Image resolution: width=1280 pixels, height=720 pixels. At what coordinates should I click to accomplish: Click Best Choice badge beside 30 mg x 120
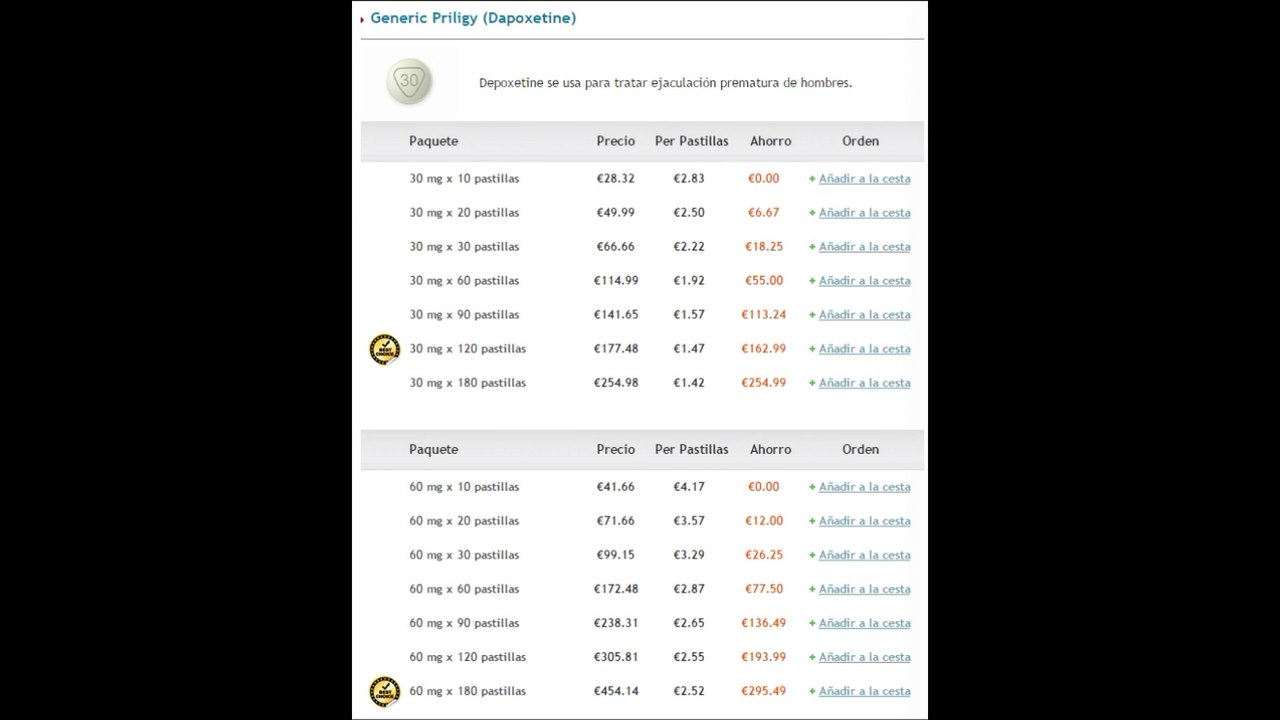pyautogui.click(x=384, y=349)
